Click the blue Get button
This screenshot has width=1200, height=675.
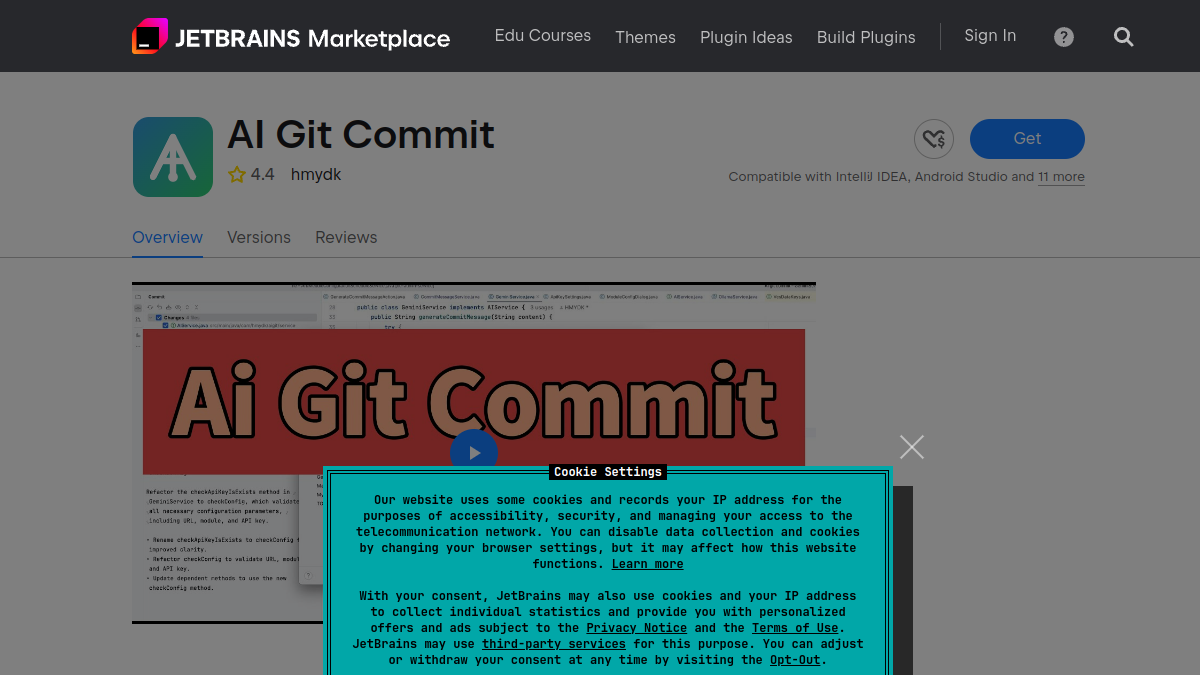click(x=1027, y=139)
